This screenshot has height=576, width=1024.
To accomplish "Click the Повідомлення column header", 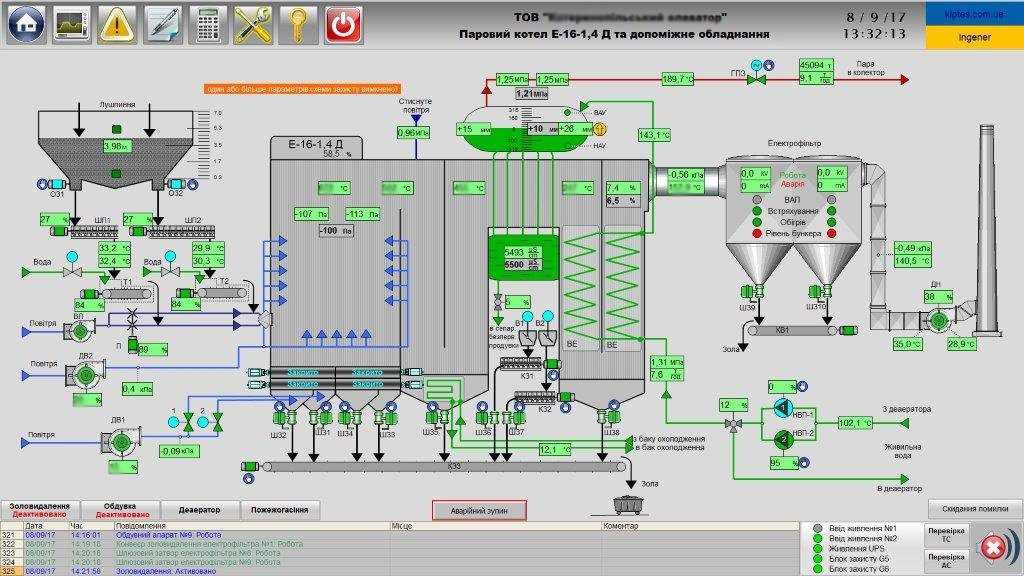I will coord(251,526).
